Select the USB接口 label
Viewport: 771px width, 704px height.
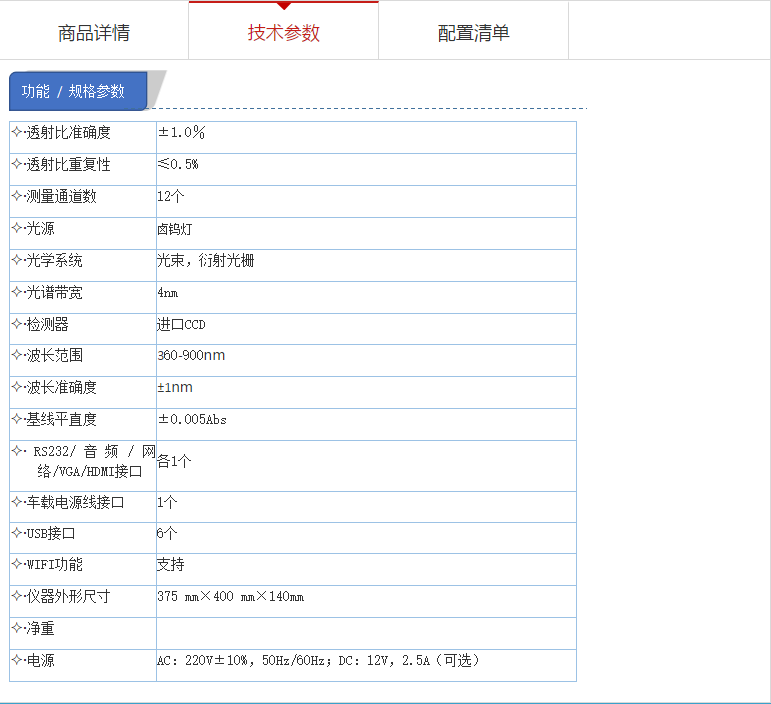(50, 533)
